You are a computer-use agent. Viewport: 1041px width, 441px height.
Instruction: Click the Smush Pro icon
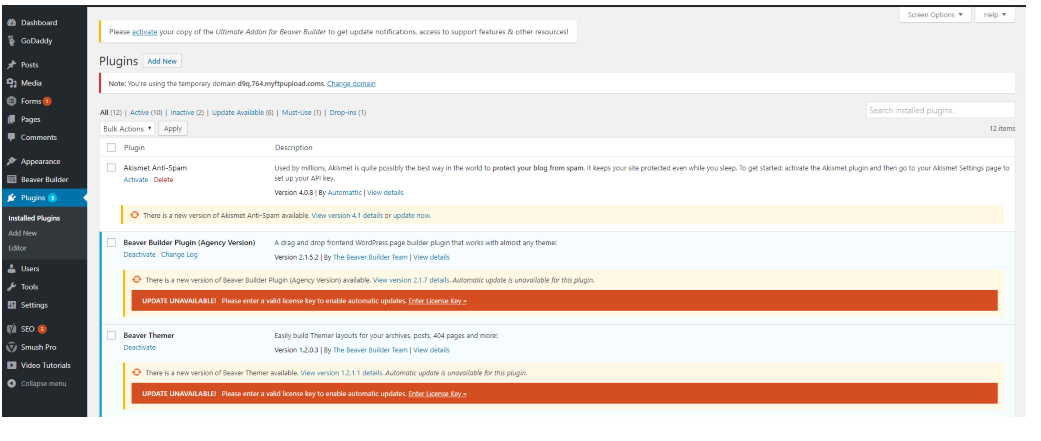click(11, 347)
